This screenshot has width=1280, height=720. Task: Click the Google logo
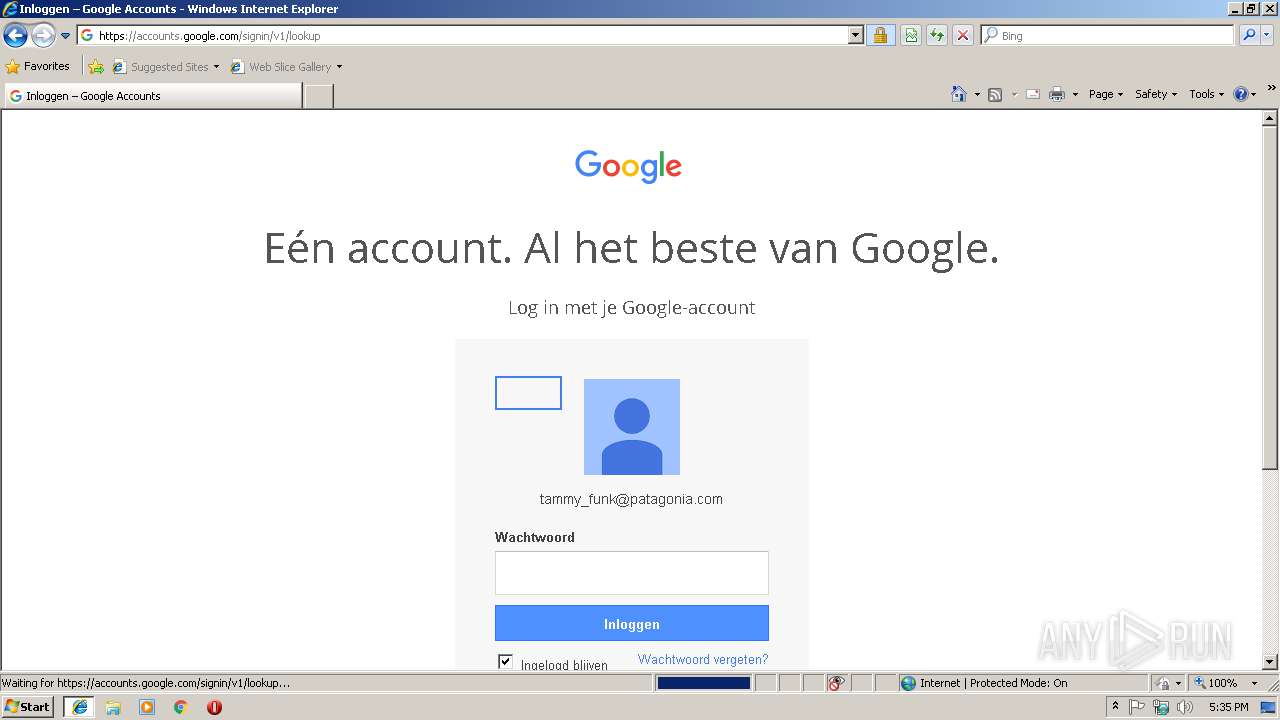[x=628, y=167]
